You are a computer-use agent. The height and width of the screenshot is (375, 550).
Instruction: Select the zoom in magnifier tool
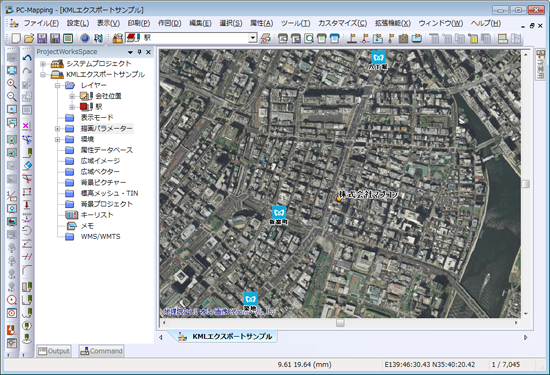pos(12,84)
